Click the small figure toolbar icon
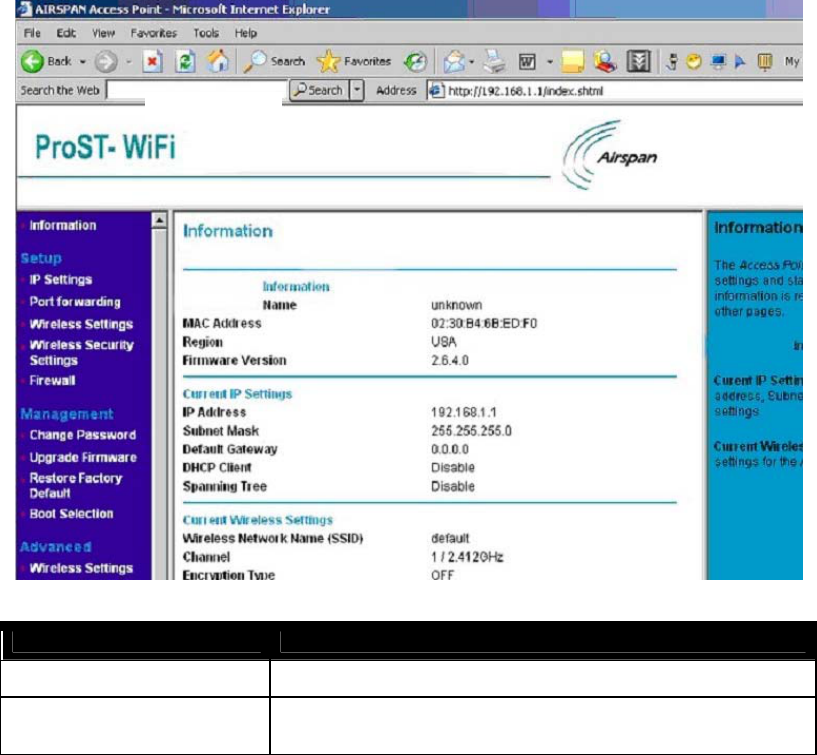 pos(672,62)
